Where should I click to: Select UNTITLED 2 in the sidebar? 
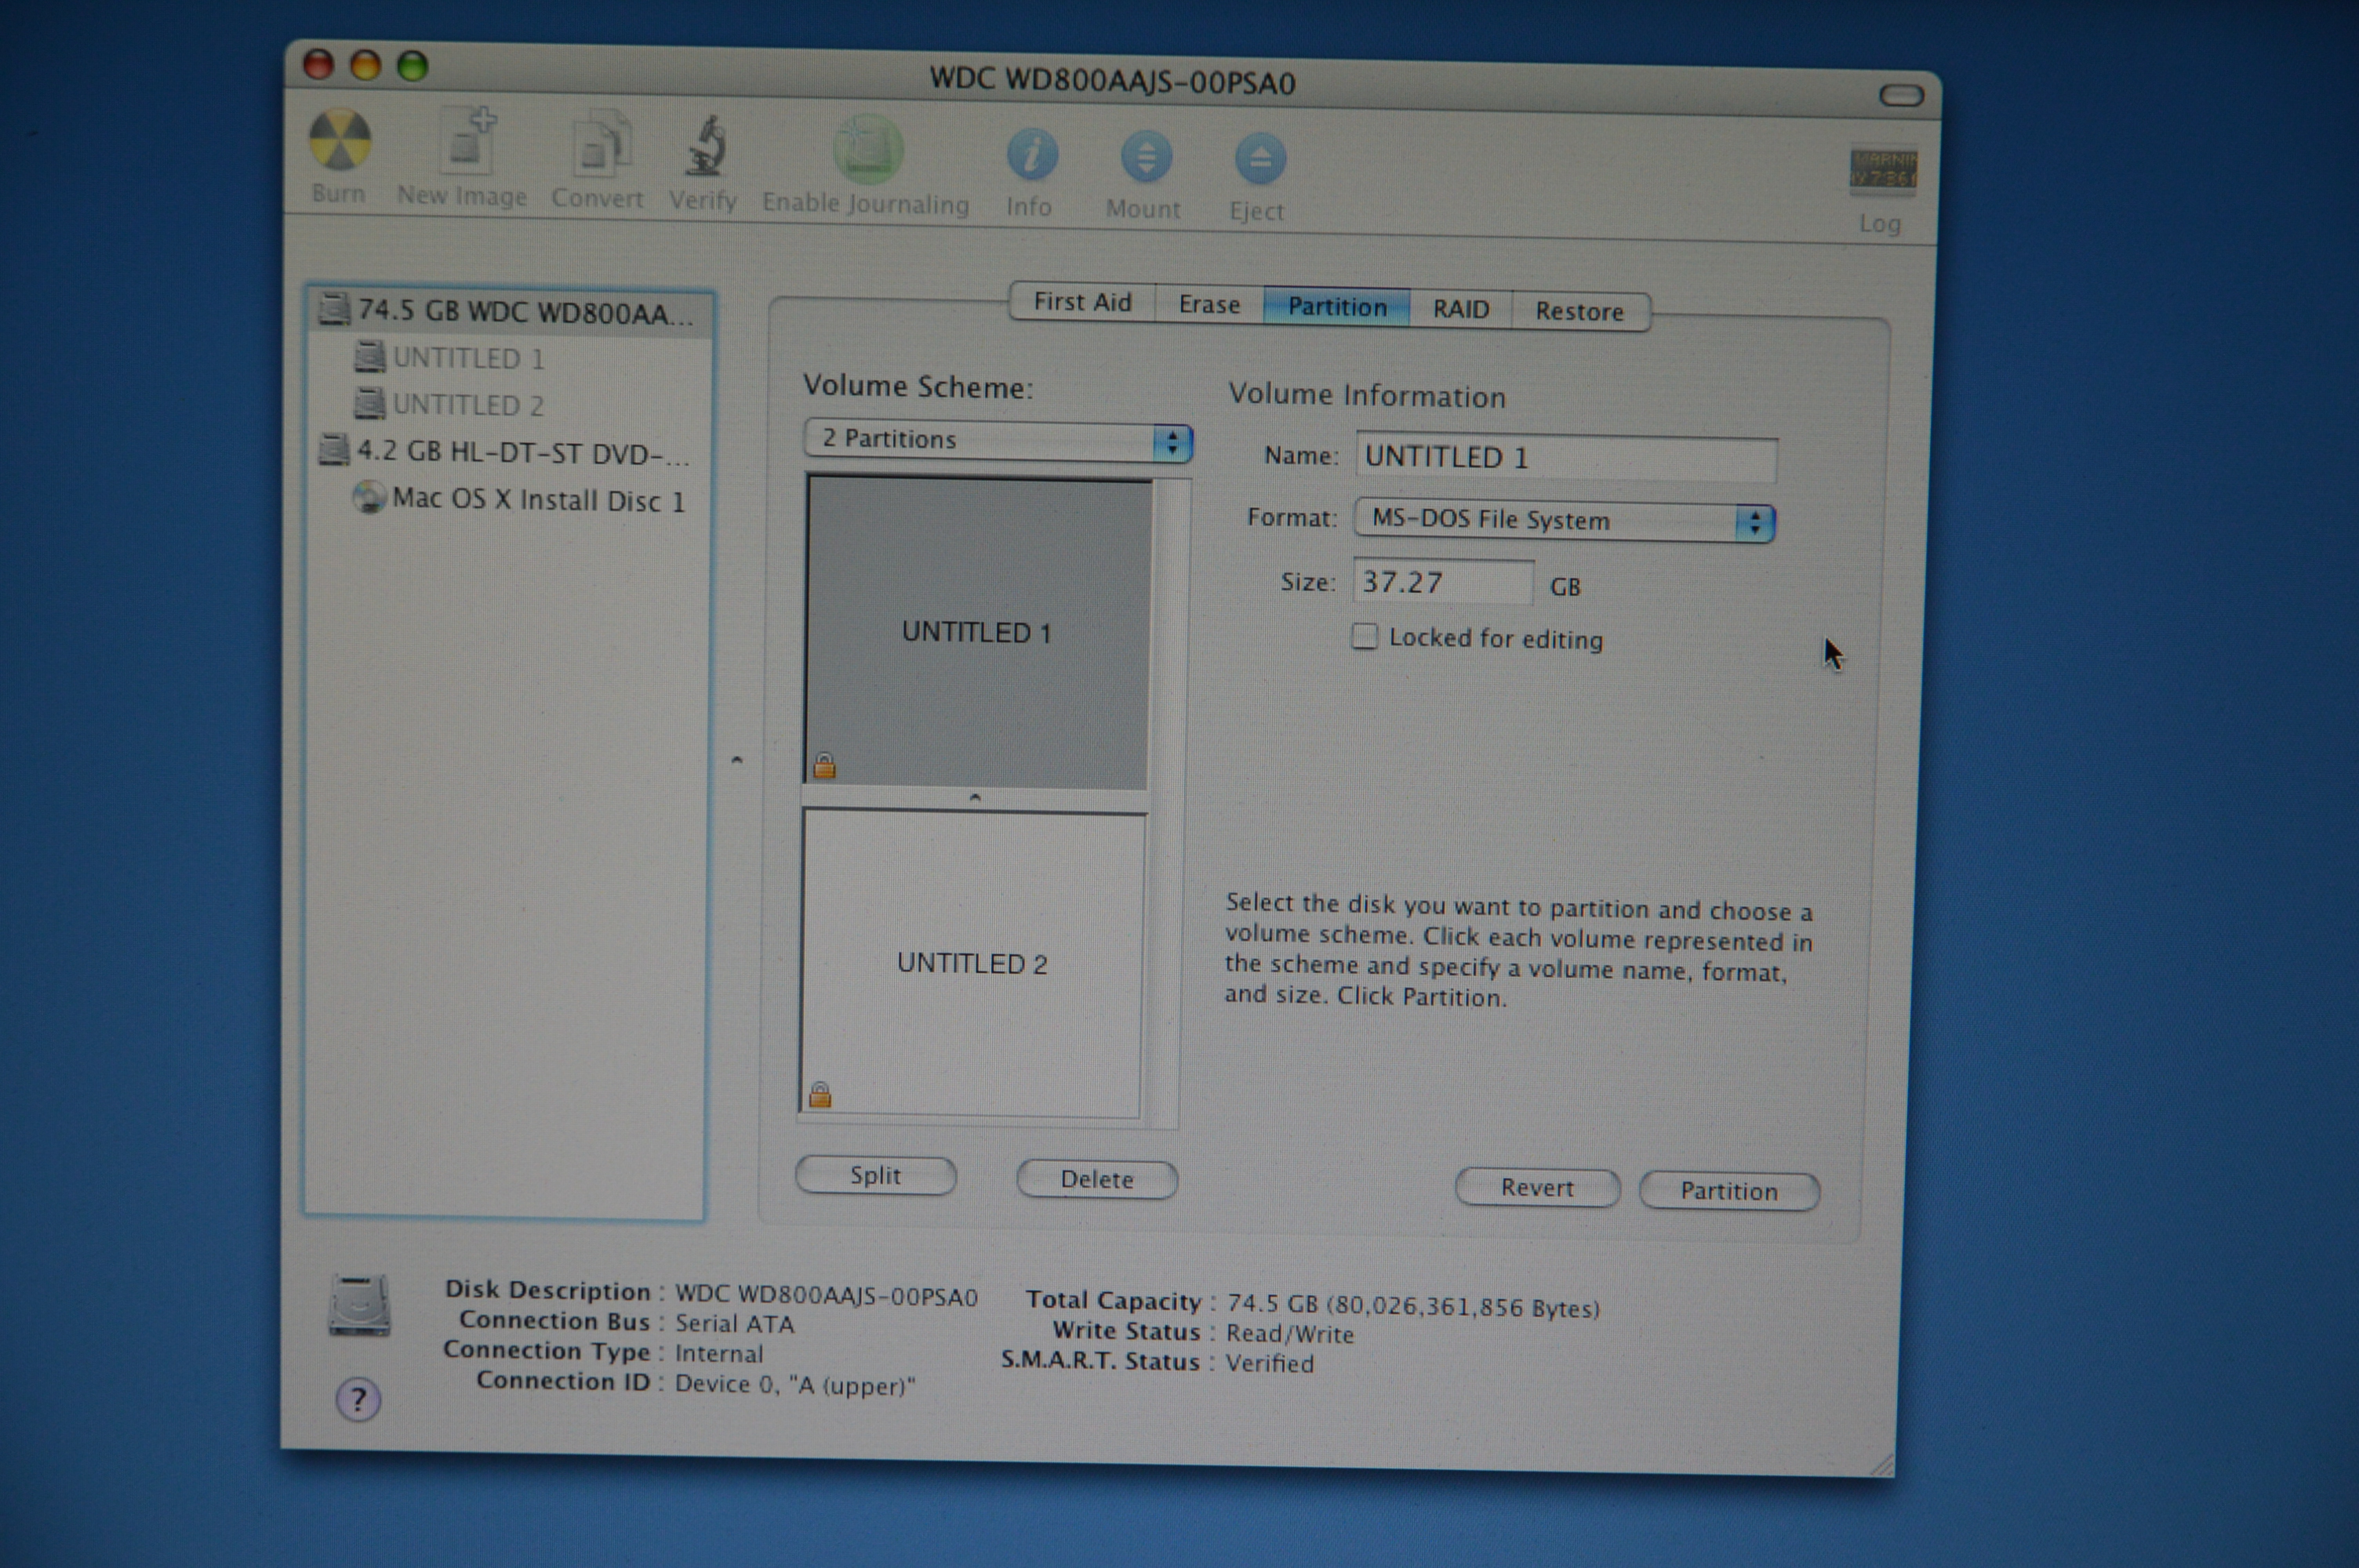(450, 404)
